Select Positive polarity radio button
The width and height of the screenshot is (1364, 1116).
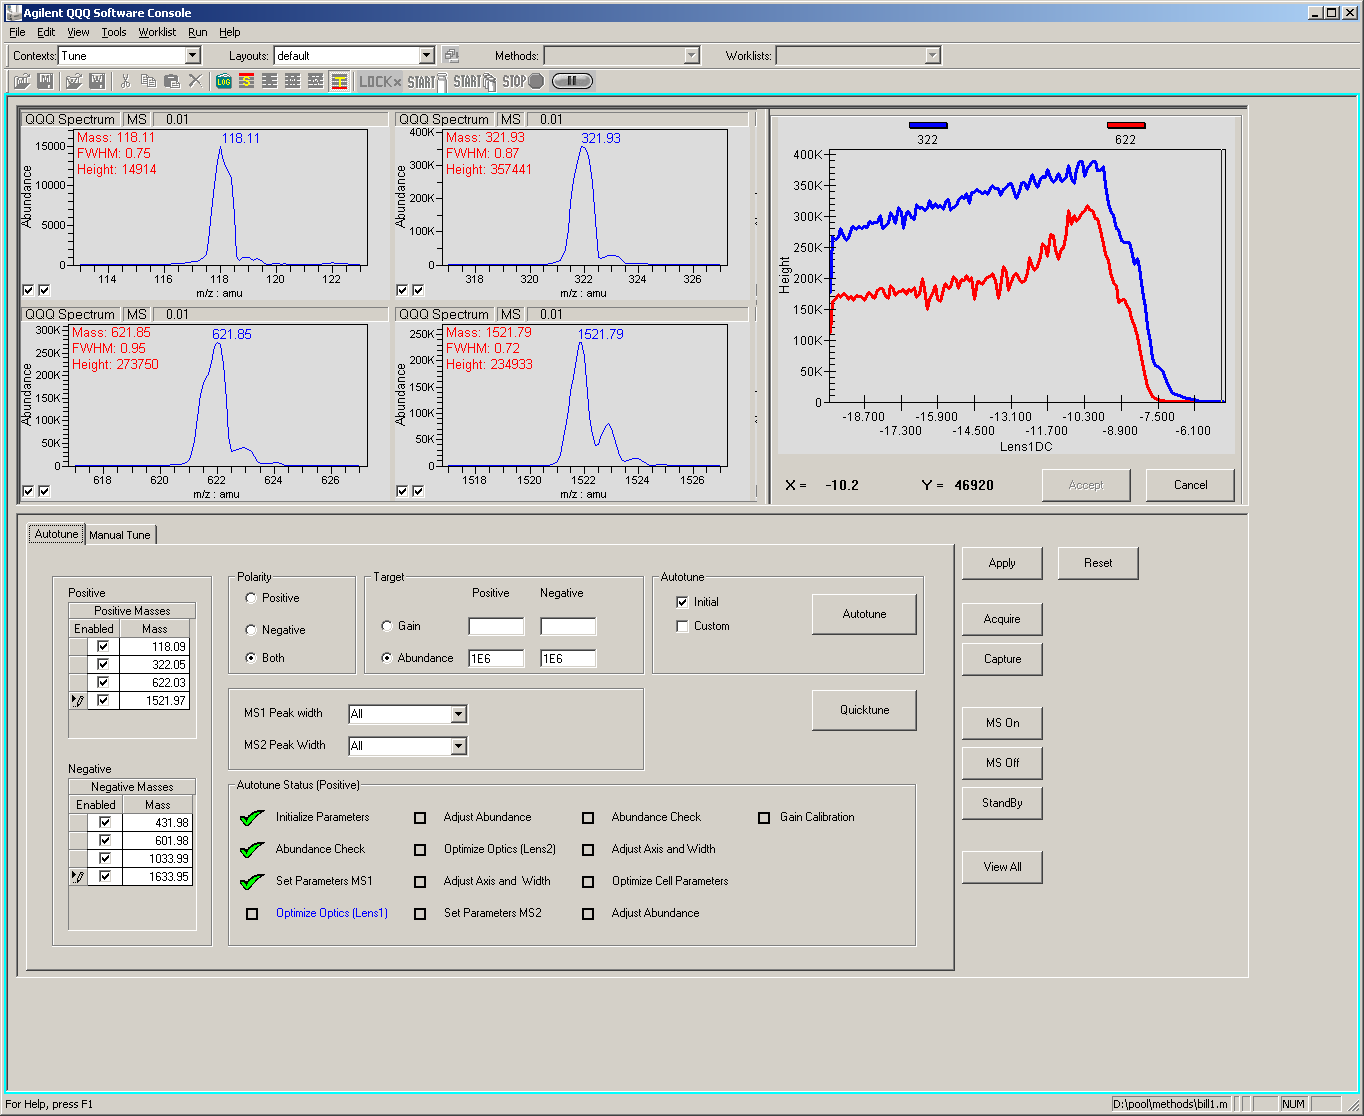(251, 598)
